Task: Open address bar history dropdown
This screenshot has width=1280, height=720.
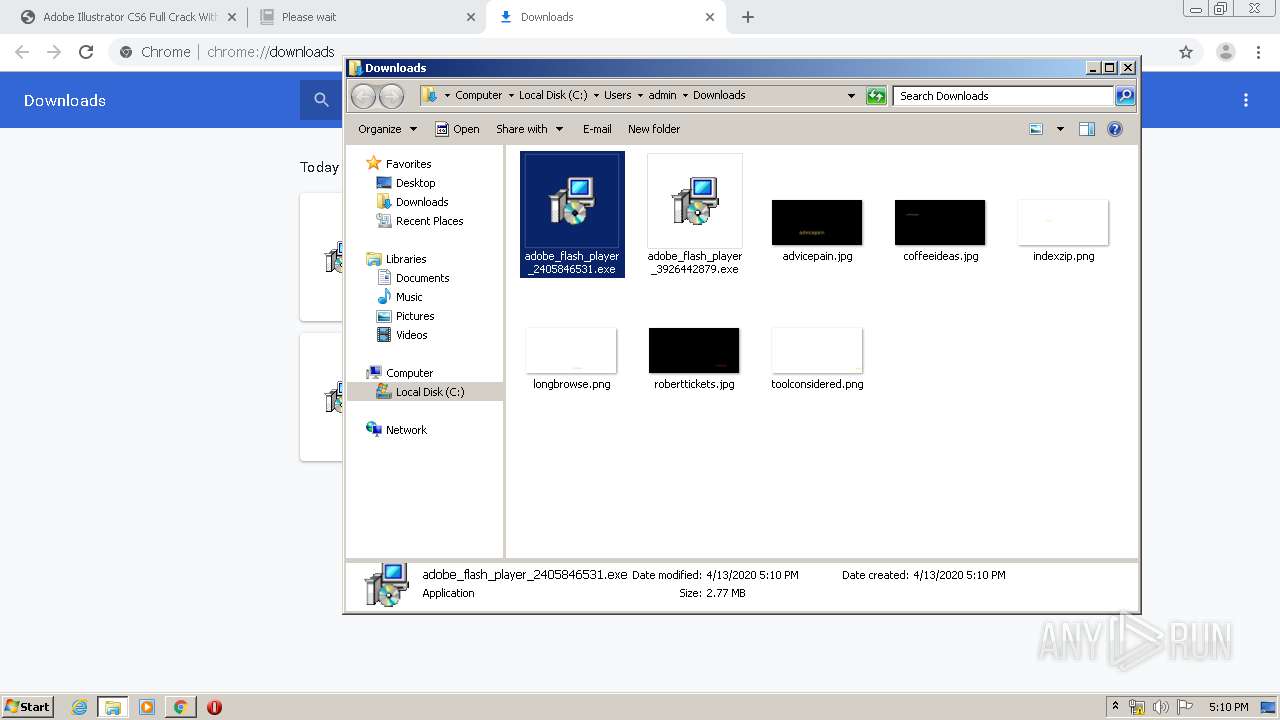Action: (851, 96)
